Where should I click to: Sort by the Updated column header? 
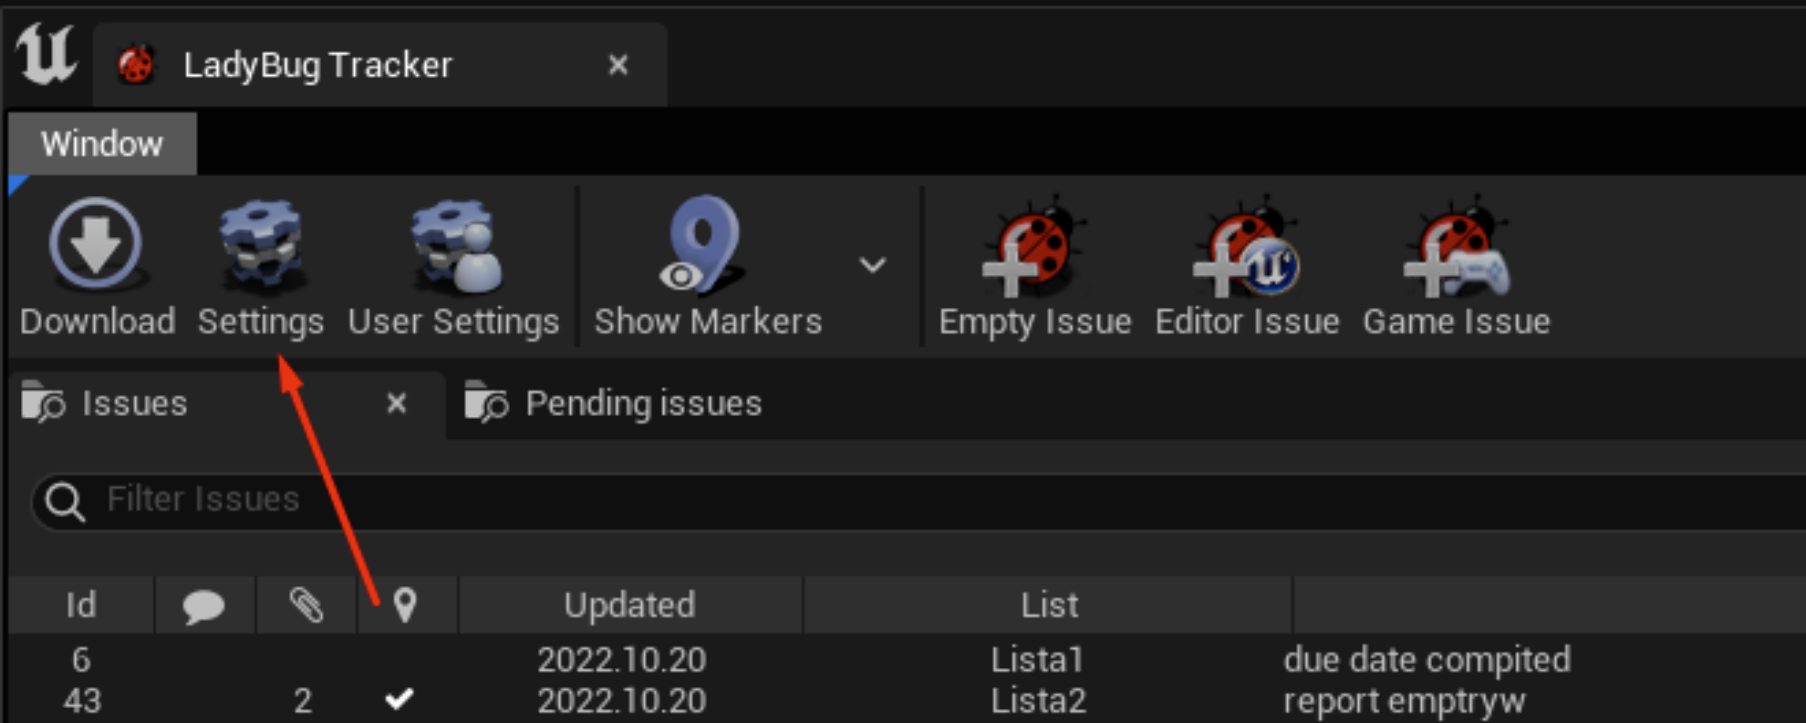[629, 605]
